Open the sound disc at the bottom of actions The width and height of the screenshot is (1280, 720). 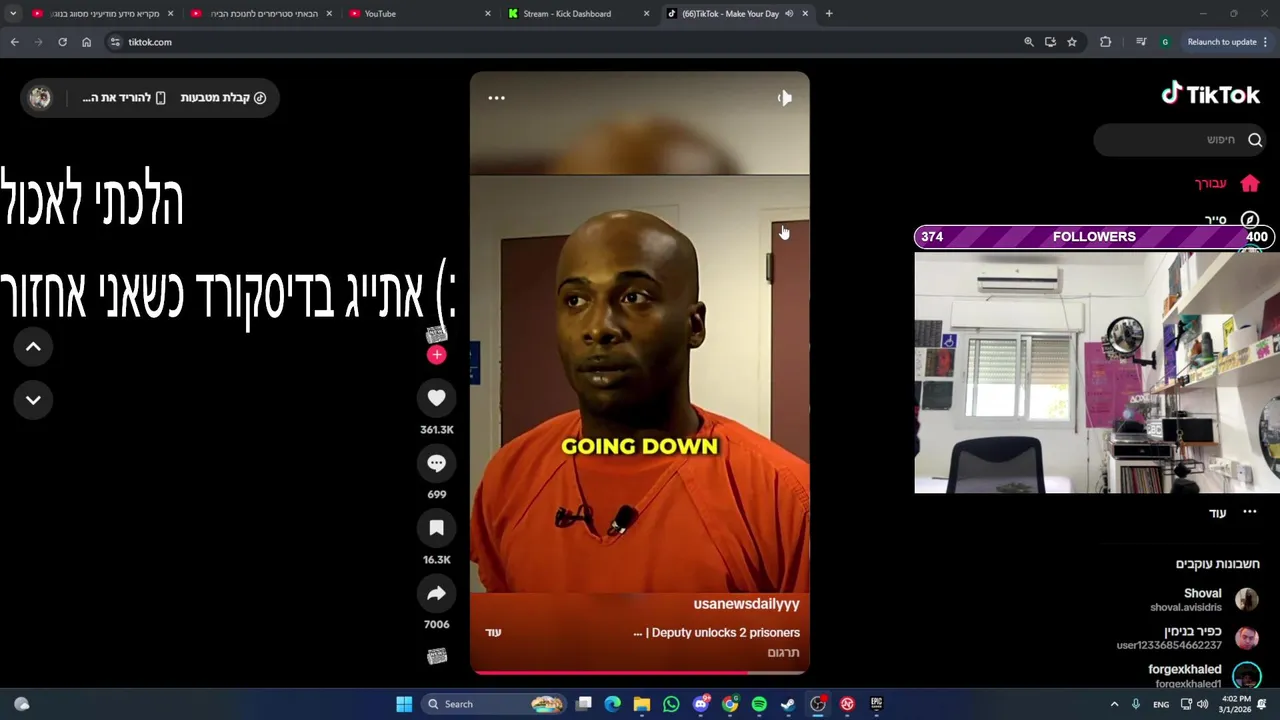tap(437, 656)
